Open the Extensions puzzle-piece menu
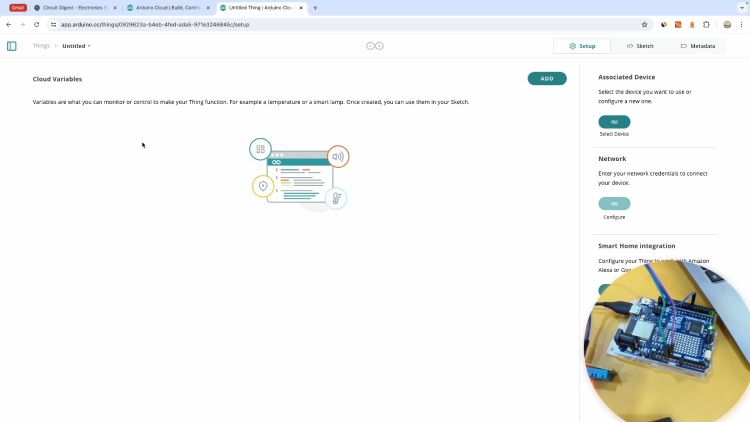 [x=706, y=24]
